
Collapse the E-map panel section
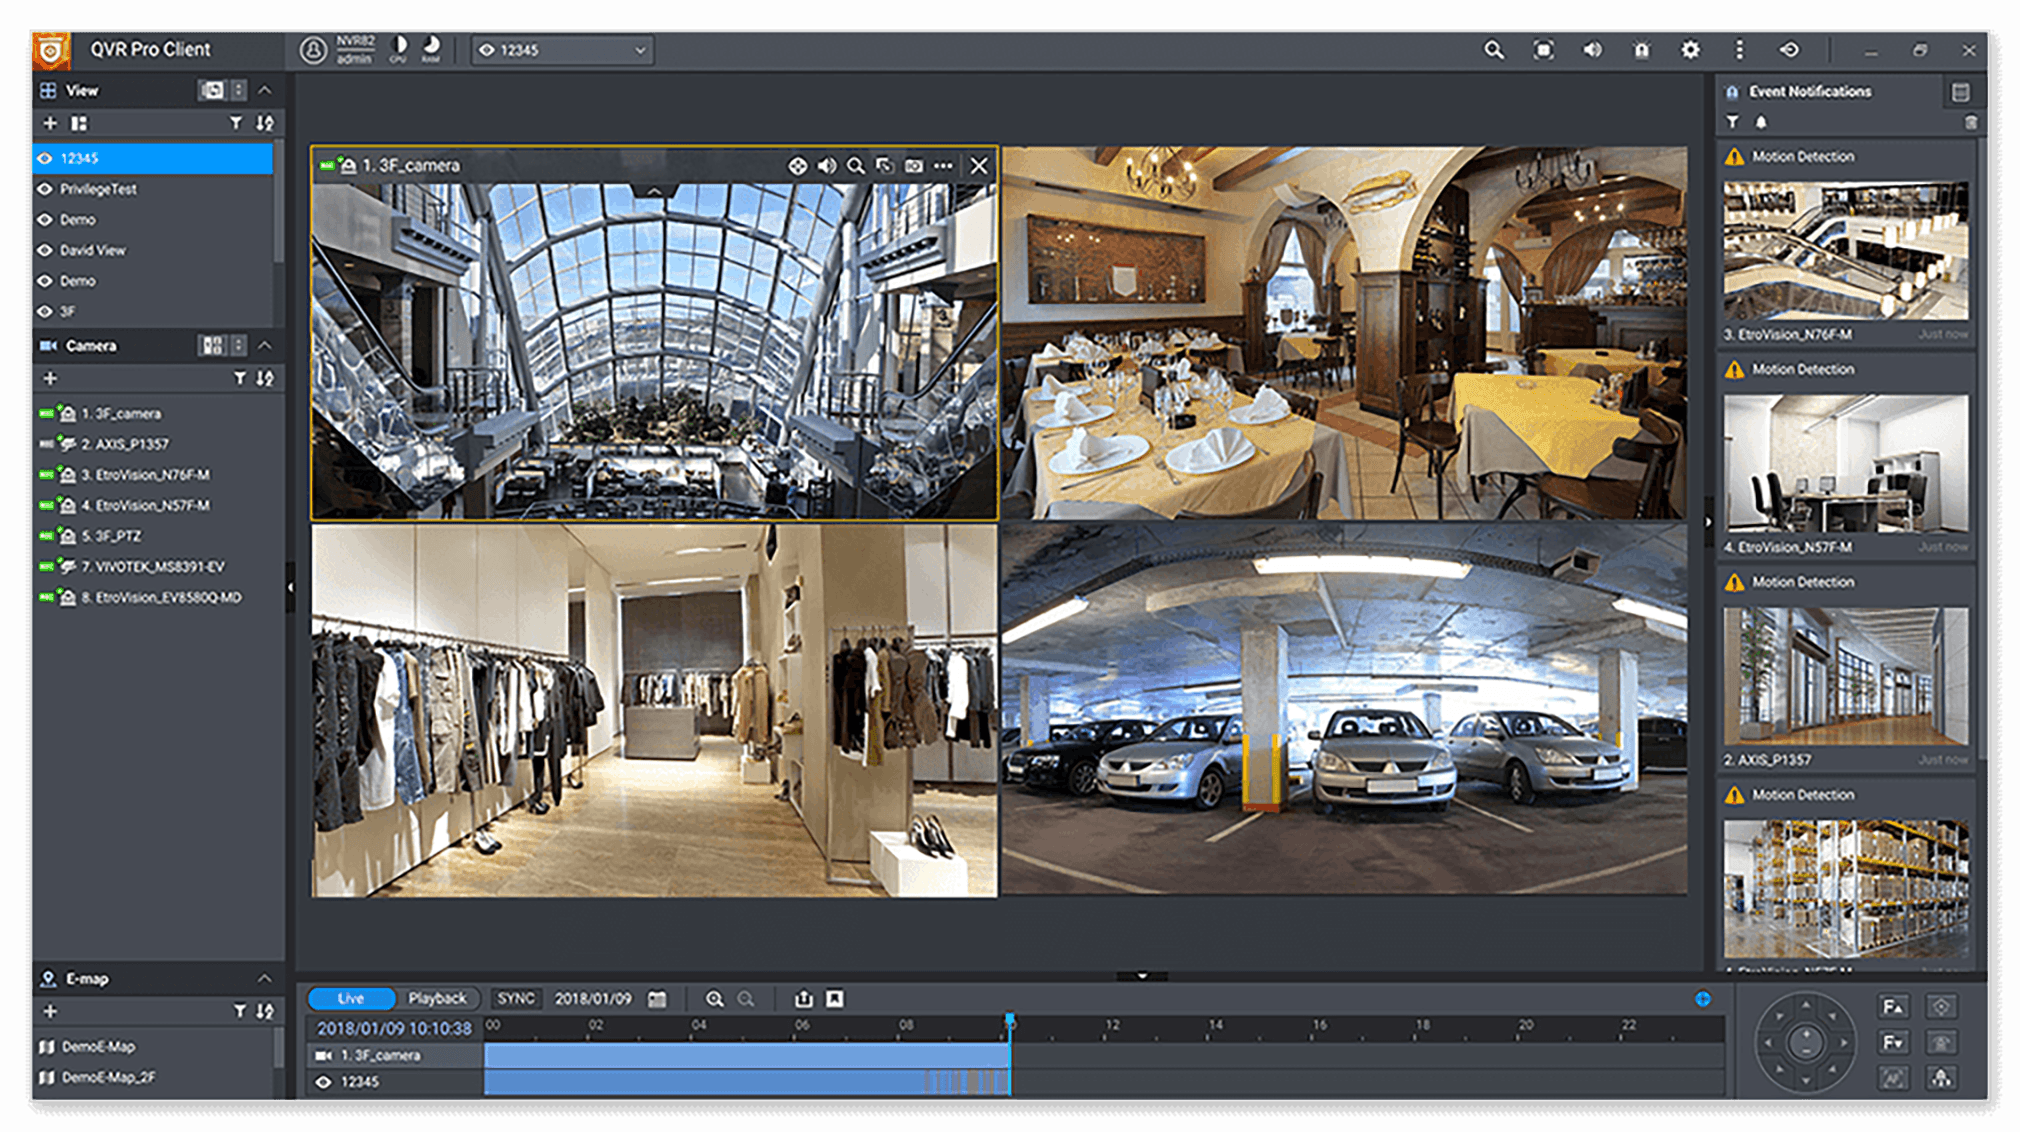tap(265, 979)
